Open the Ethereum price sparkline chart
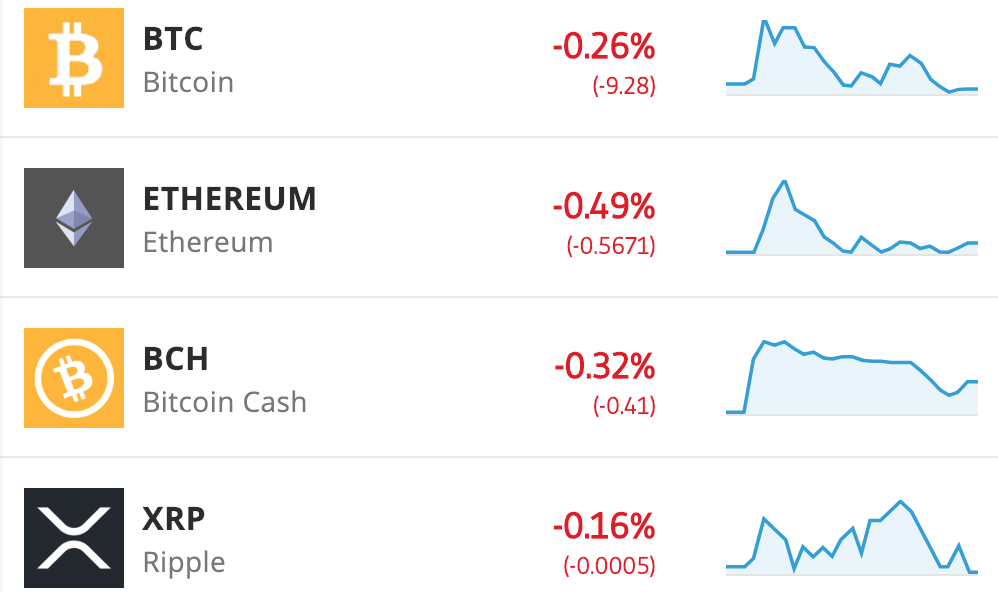998x592 pixels. tap(852, 218)
